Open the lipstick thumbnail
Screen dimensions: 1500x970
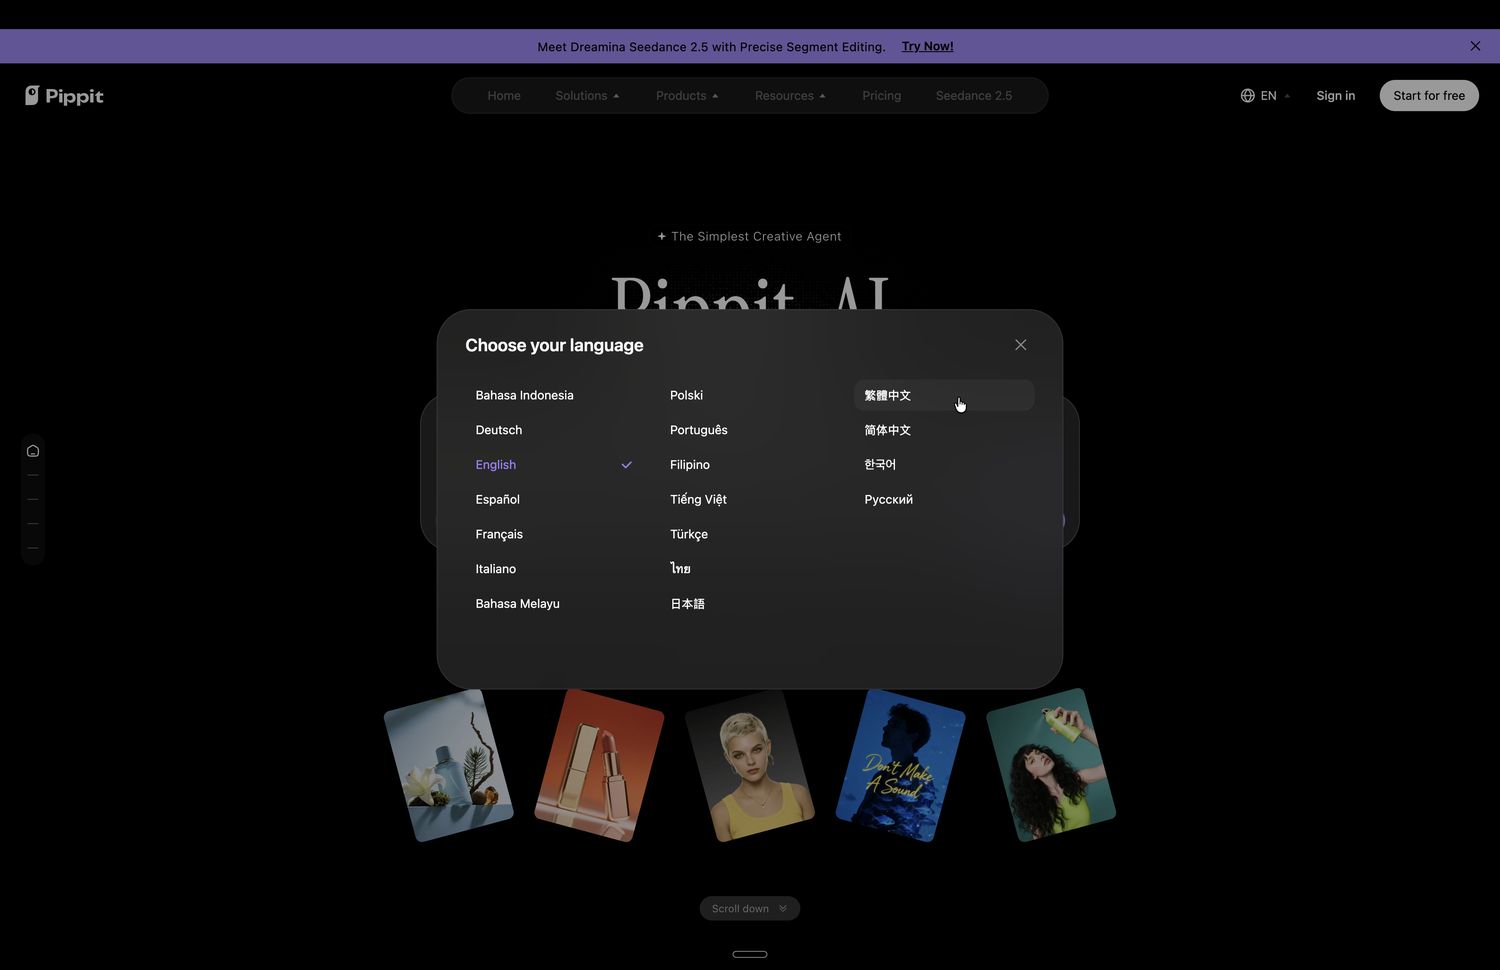pyautogui.click(x=599, y=765)
